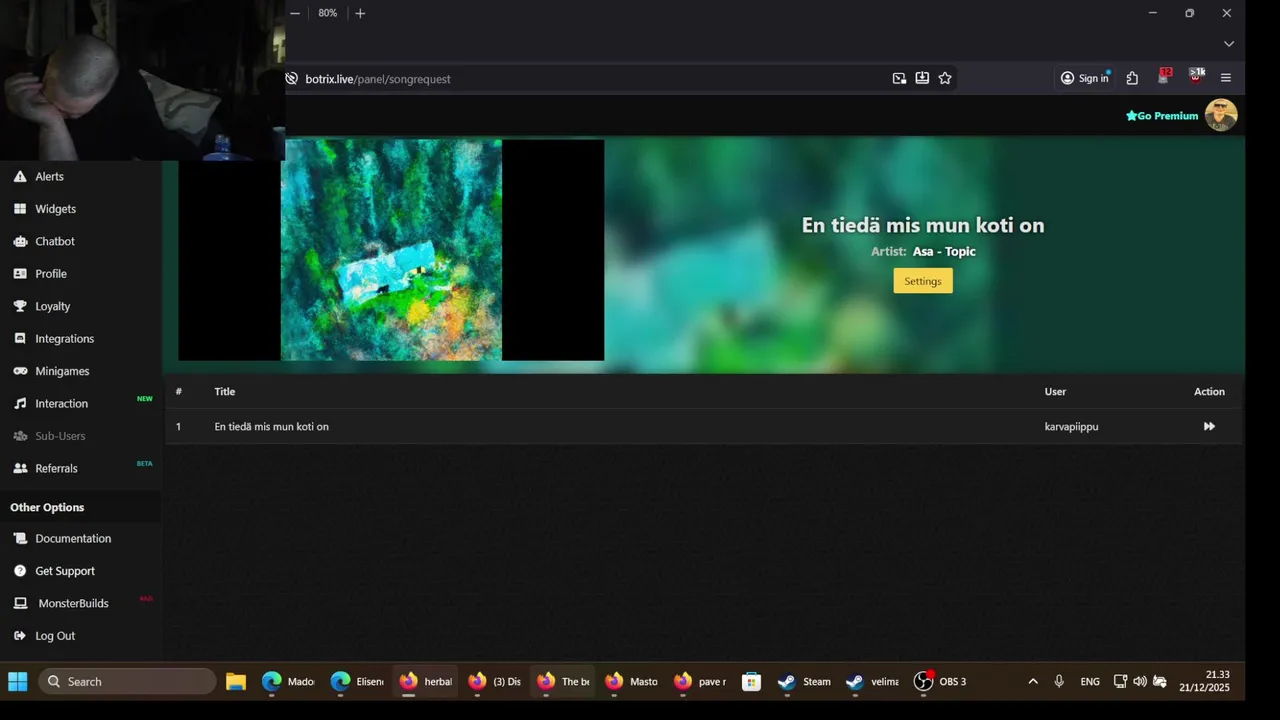The image size is (1280, 720).
Task: Switch to the Edge Mado window
Action: pyautogui.click(x=288, y=682)
